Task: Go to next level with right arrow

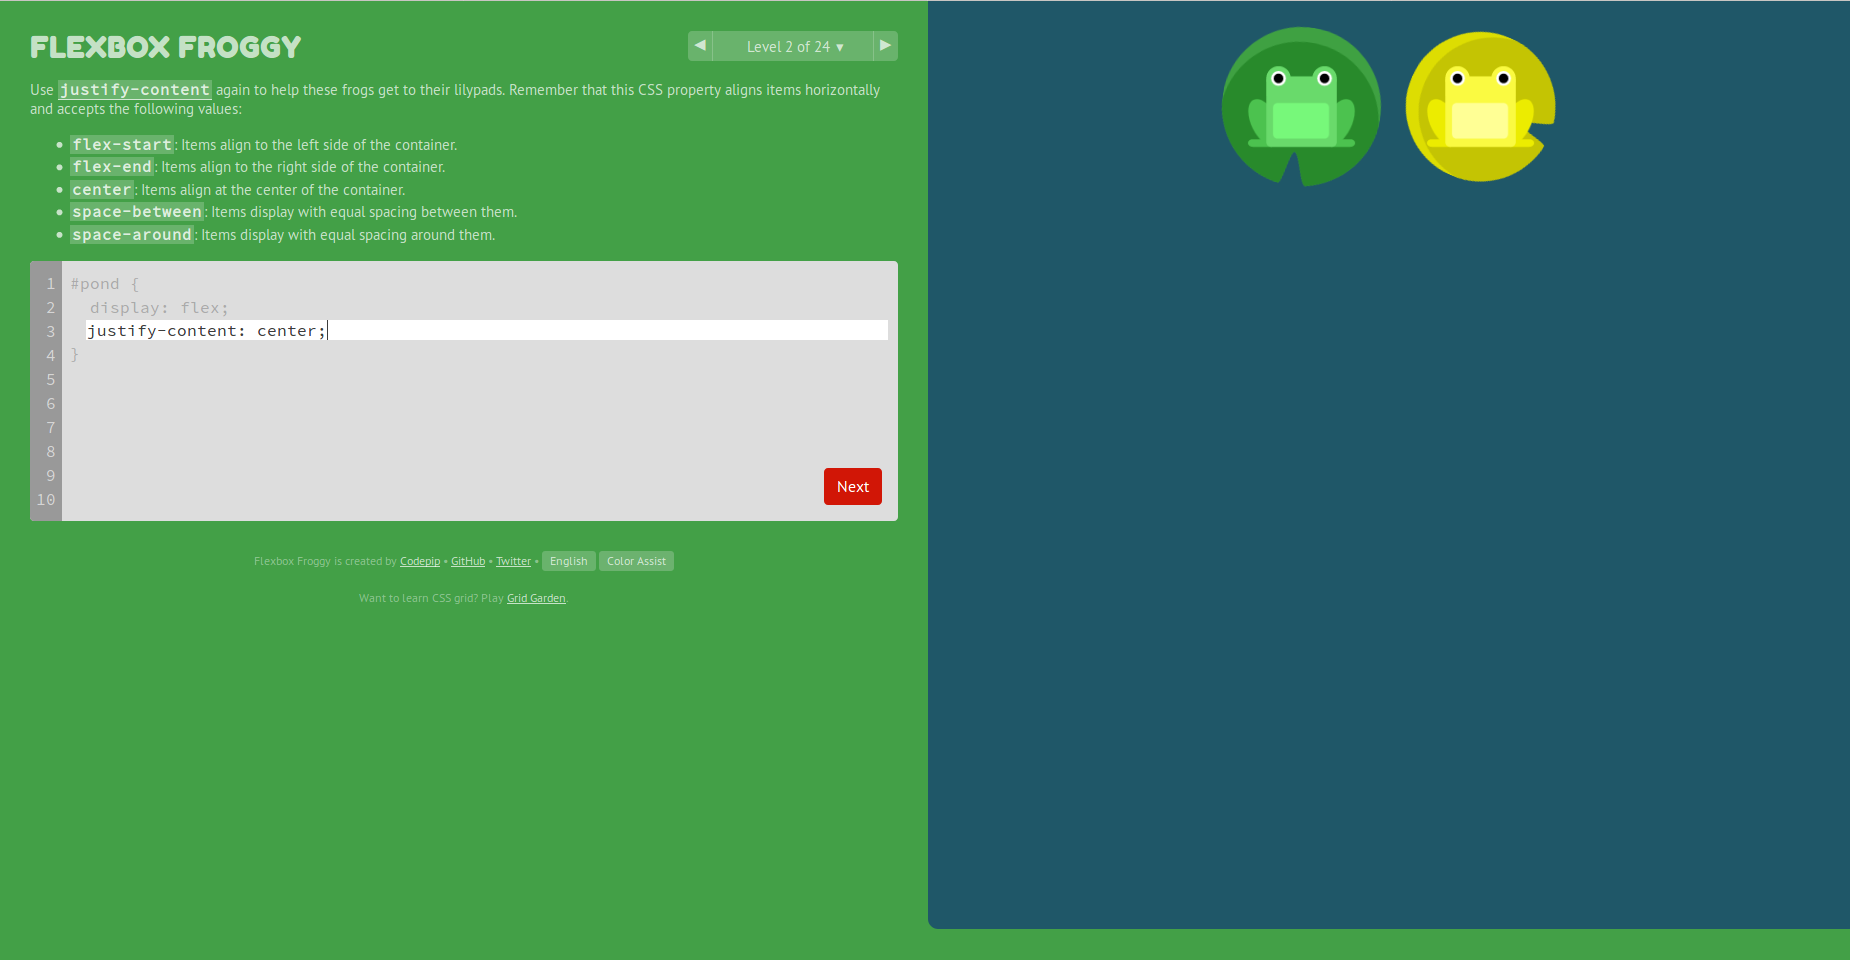Action: point(885,46)
